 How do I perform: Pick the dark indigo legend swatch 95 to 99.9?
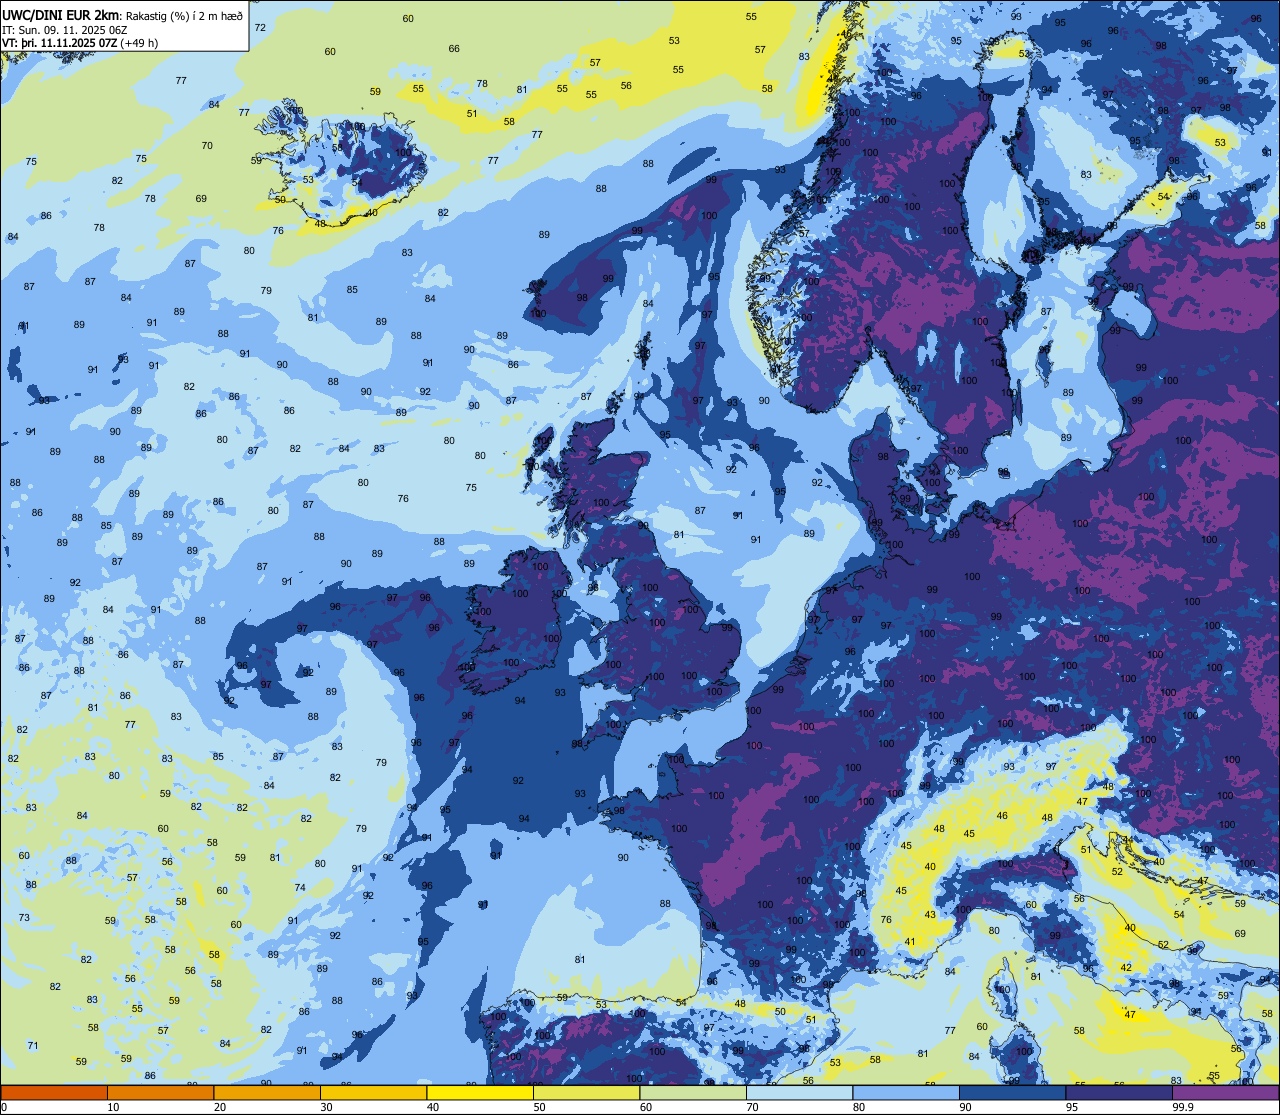pyautogui.click(x=1119, y=1092)
